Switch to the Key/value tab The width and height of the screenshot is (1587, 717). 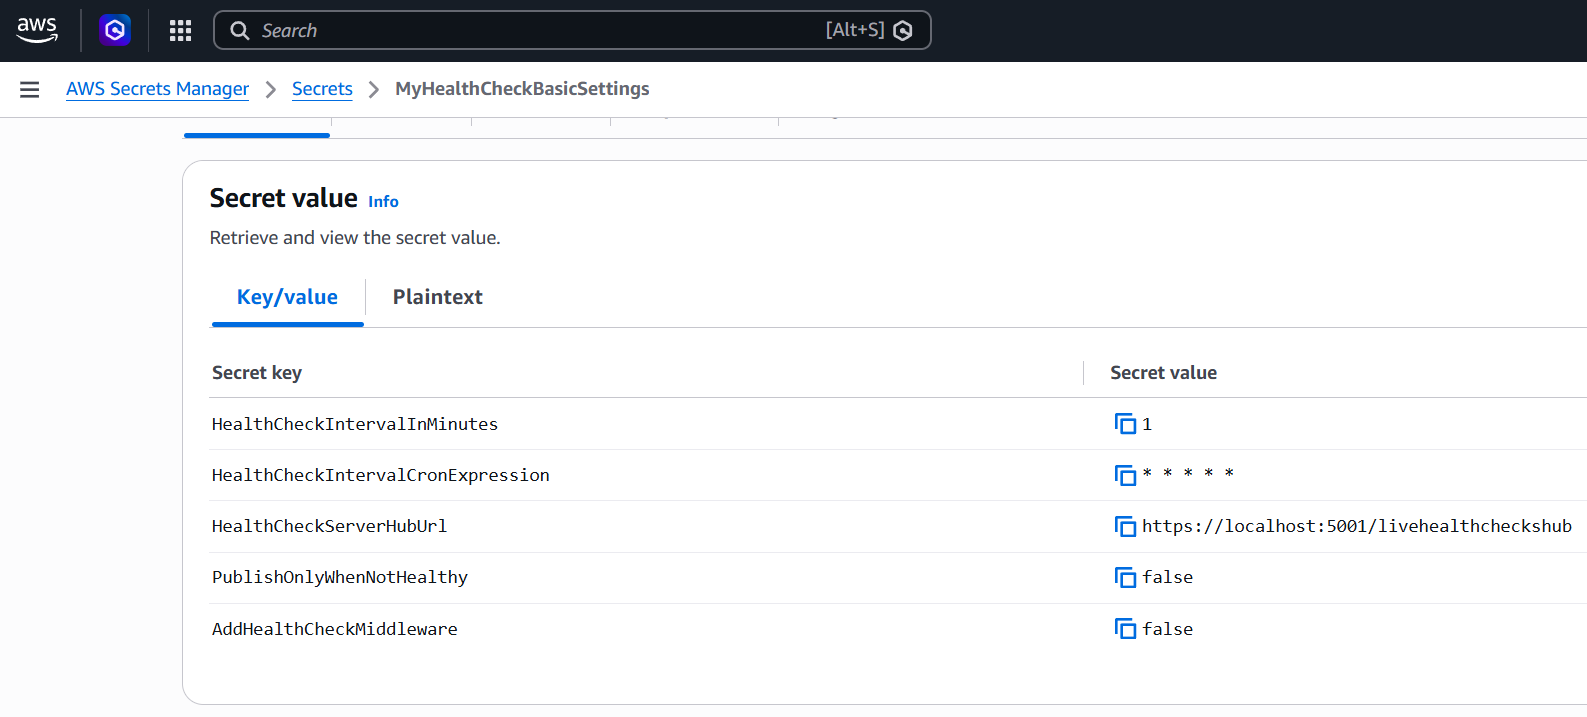pos(287,297)
